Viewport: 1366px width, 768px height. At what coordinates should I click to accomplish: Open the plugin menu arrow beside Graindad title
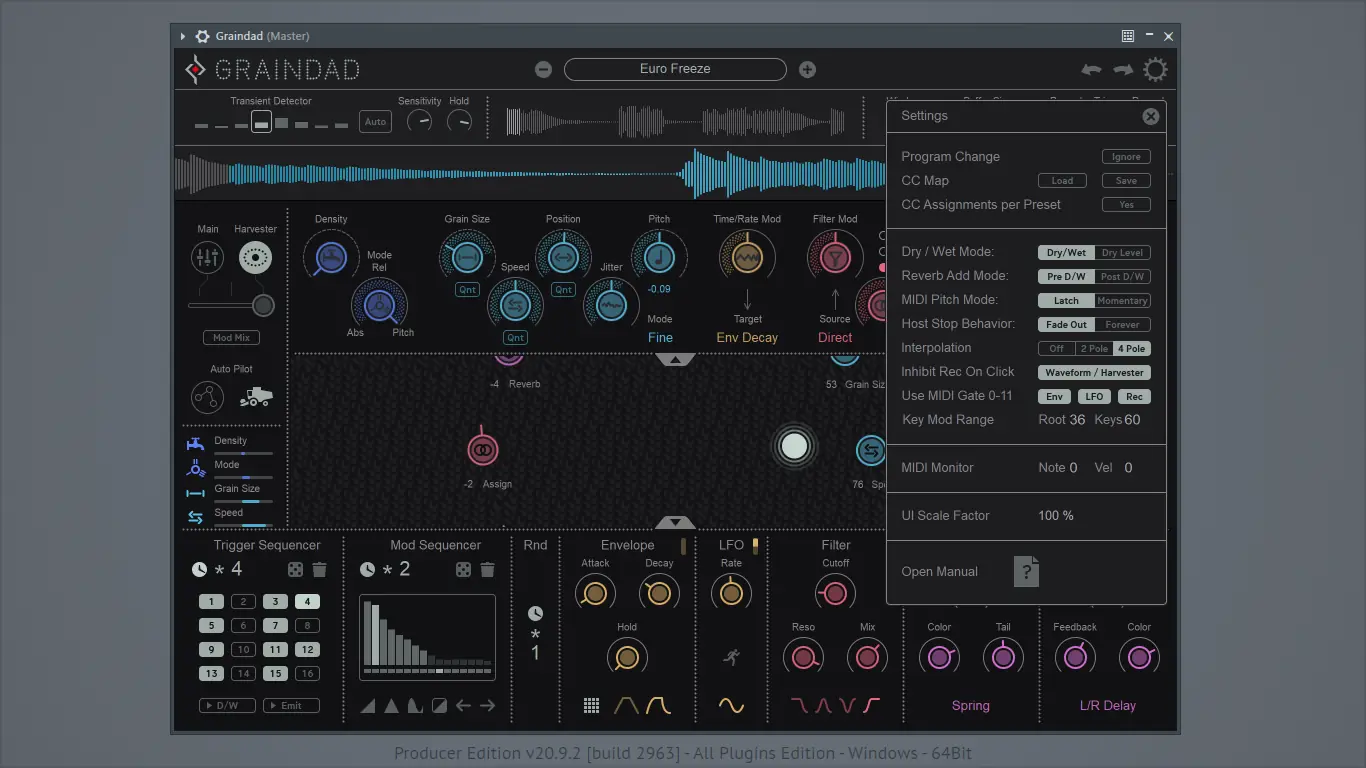183,37
